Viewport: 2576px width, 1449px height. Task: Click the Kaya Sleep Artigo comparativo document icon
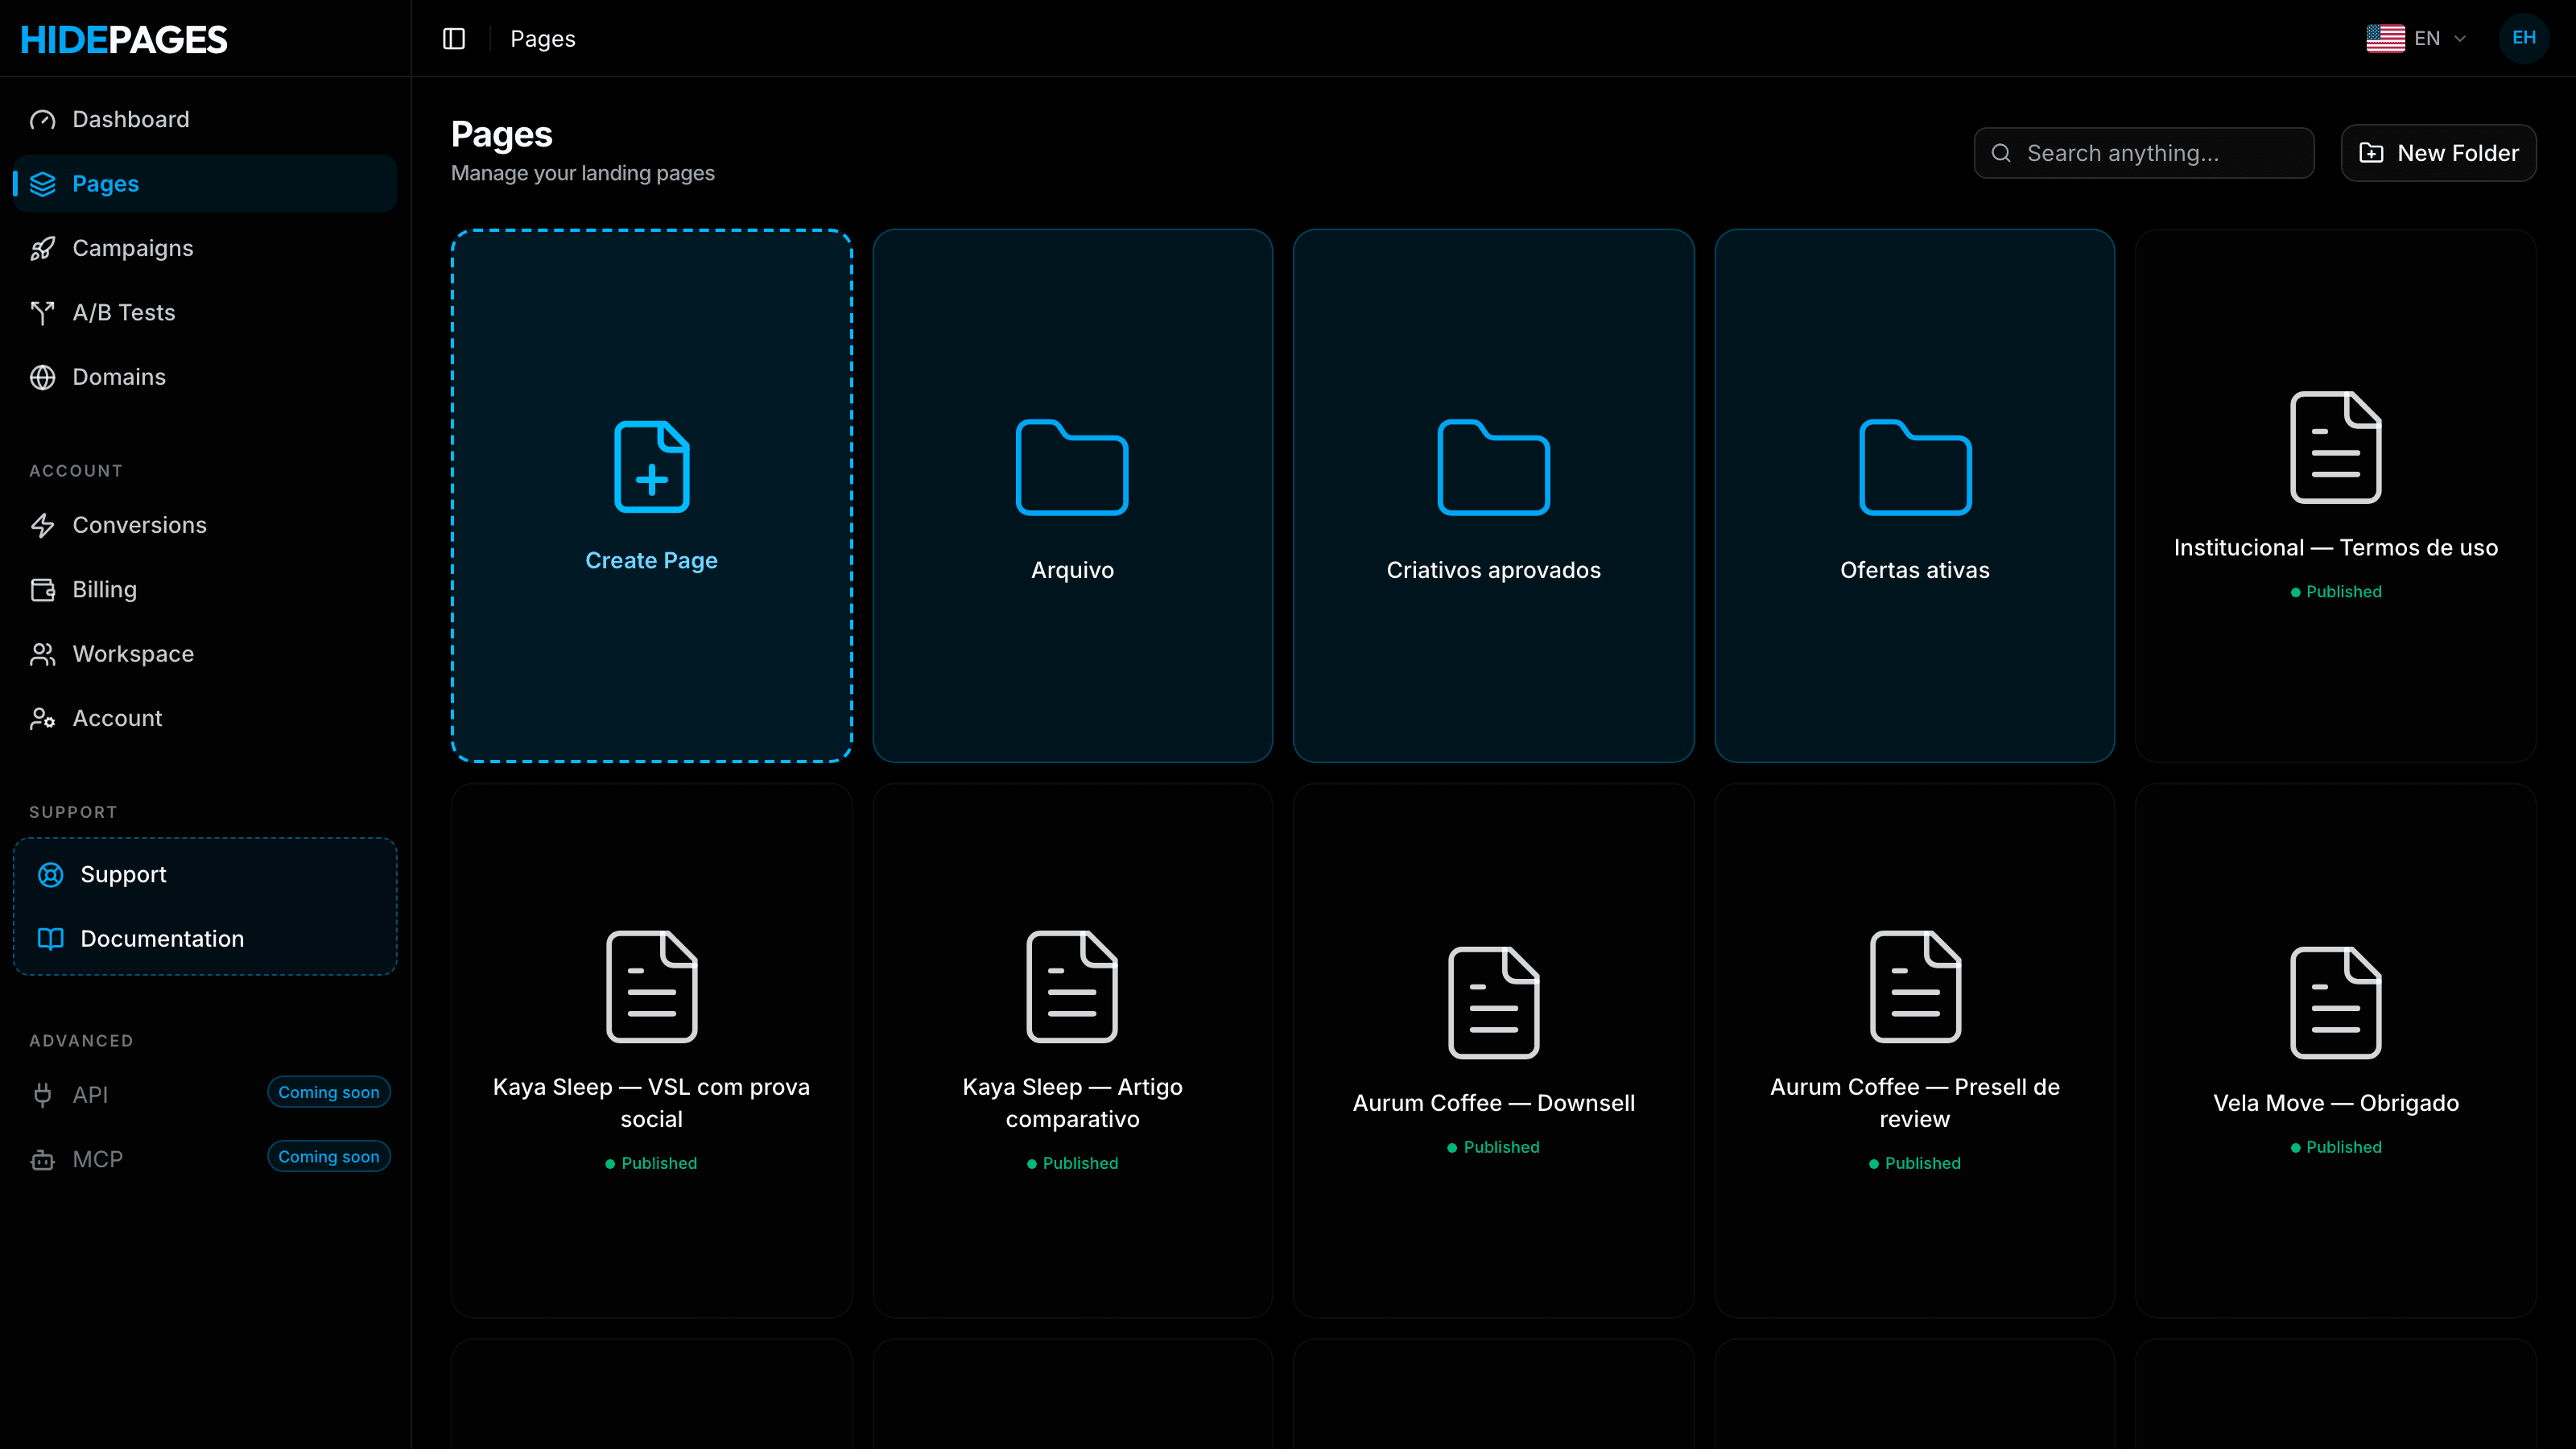tap(1072, 987)
